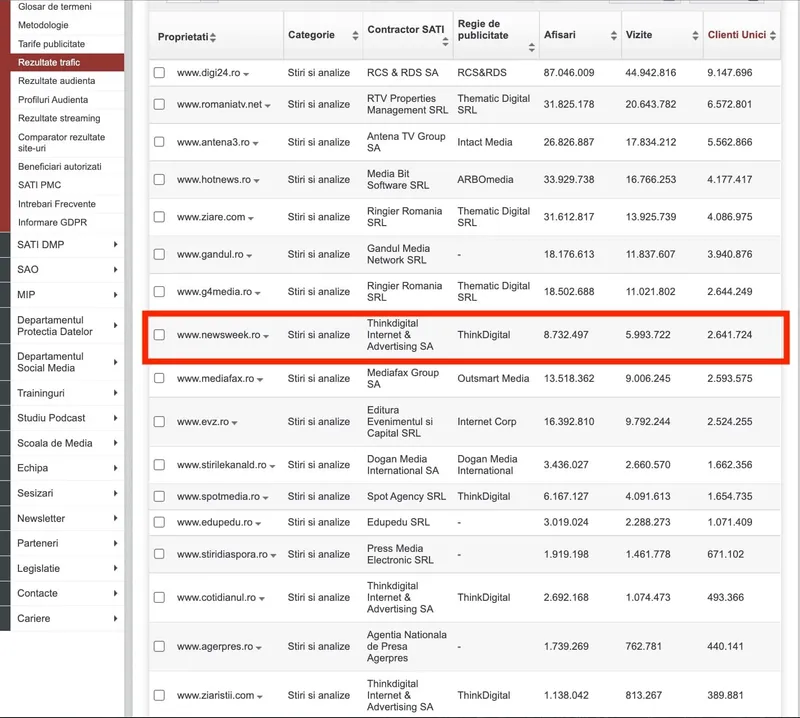Open Profiluri Audienta link
This screenshot has height=718, width=800.
(53, 100)
